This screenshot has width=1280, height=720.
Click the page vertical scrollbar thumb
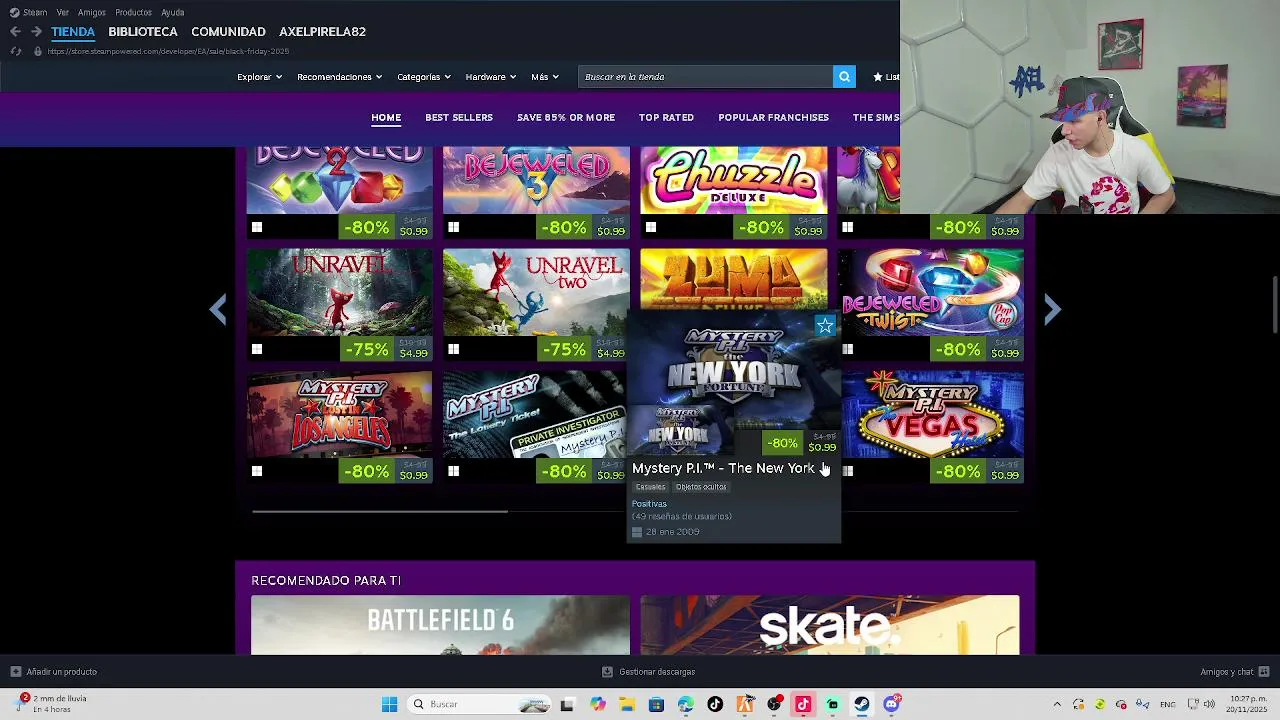(1275, 305)
